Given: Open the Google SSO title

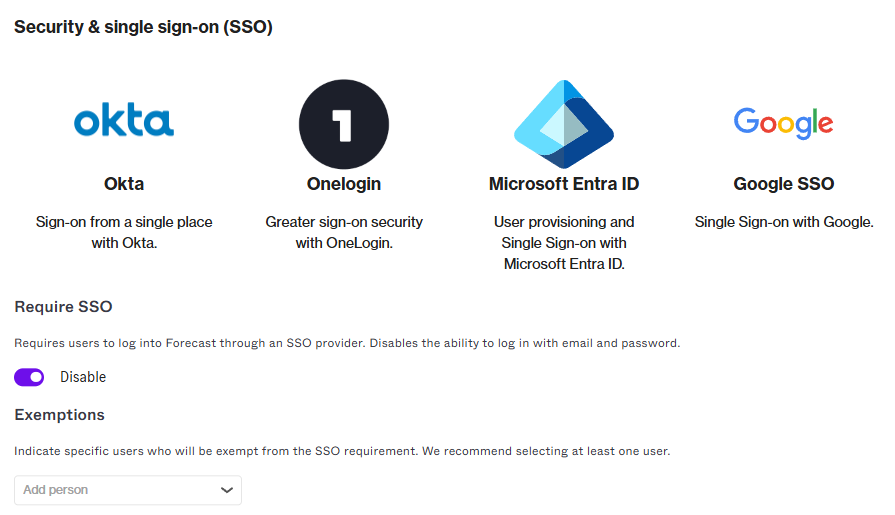Looking at the screenshot, I should pos(784,184).
